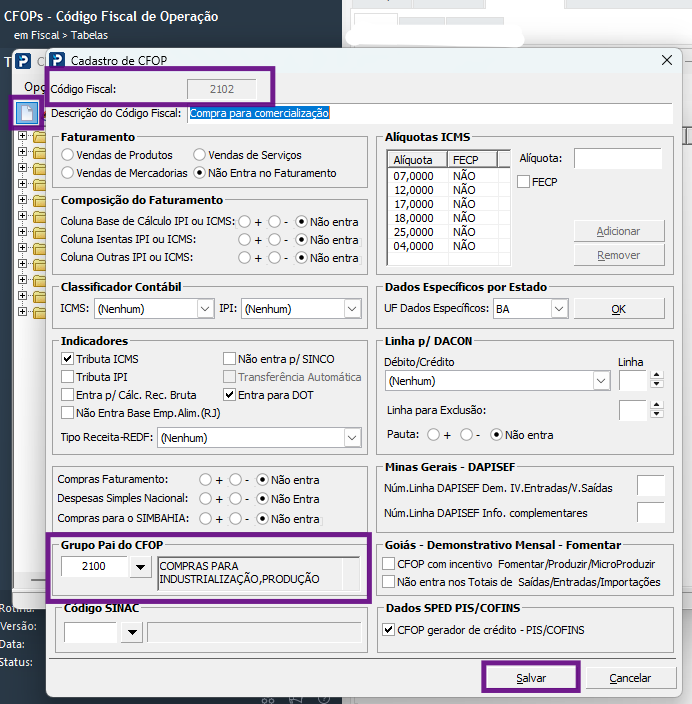Select Vendas de Mercadorias radio option
The width and height of the screenshot is (692, 704).
67,173
